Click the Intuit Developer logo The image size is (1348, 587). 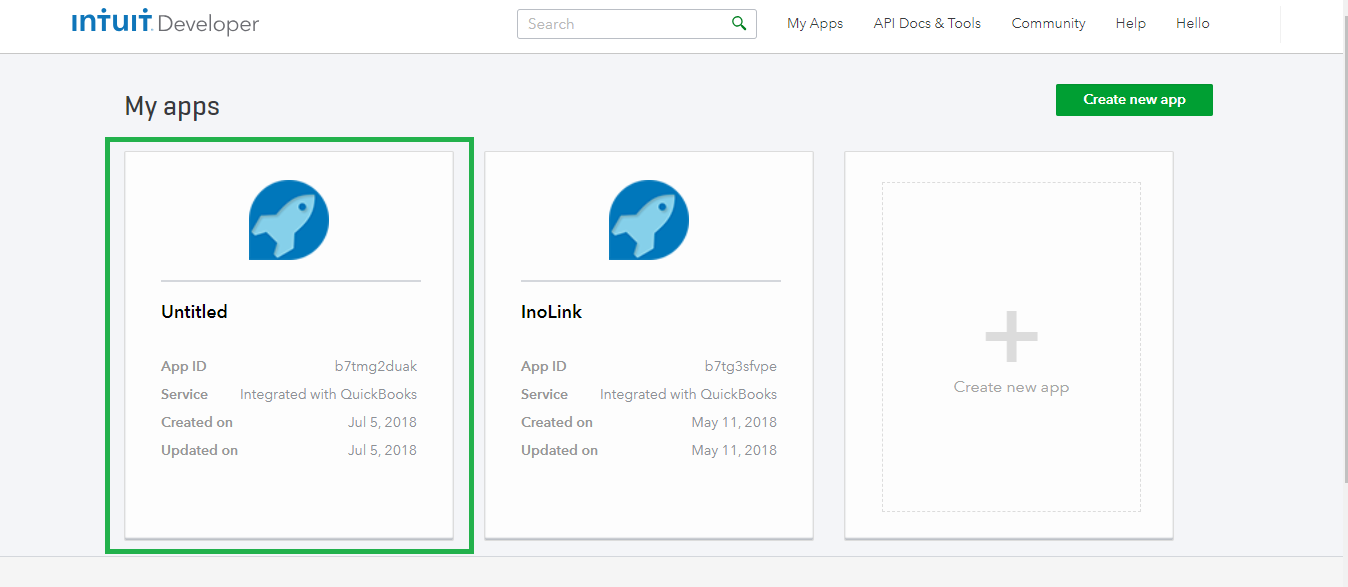point(165,22)
